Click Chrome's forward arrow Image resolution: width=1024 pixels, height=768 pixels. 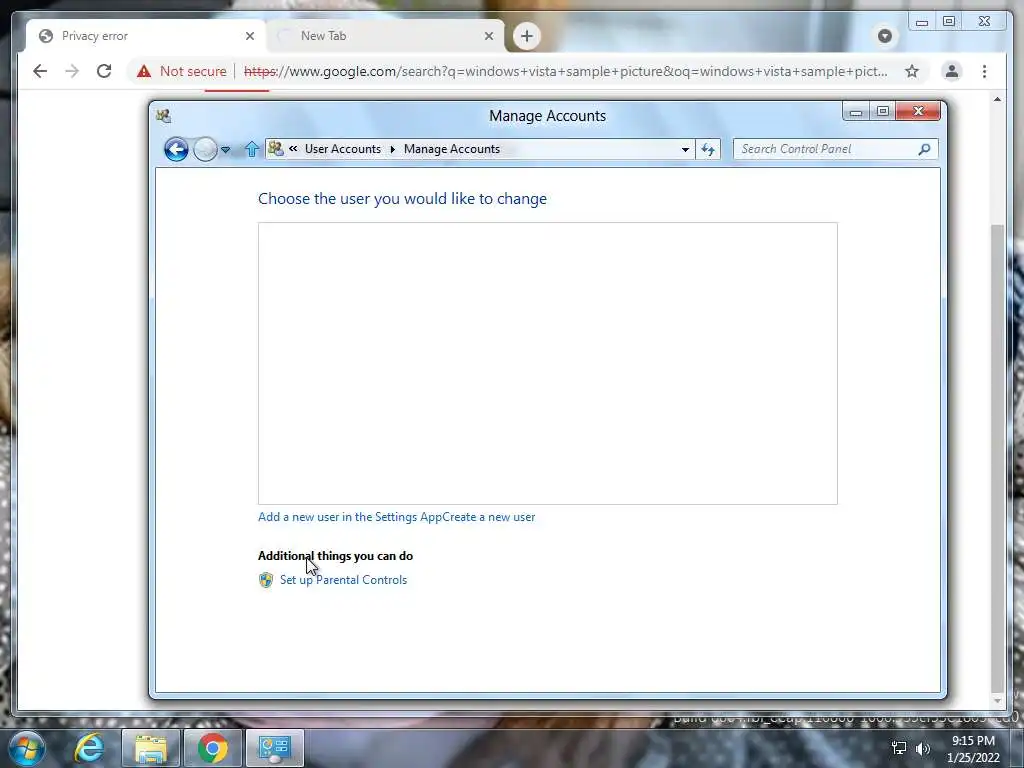72,71
